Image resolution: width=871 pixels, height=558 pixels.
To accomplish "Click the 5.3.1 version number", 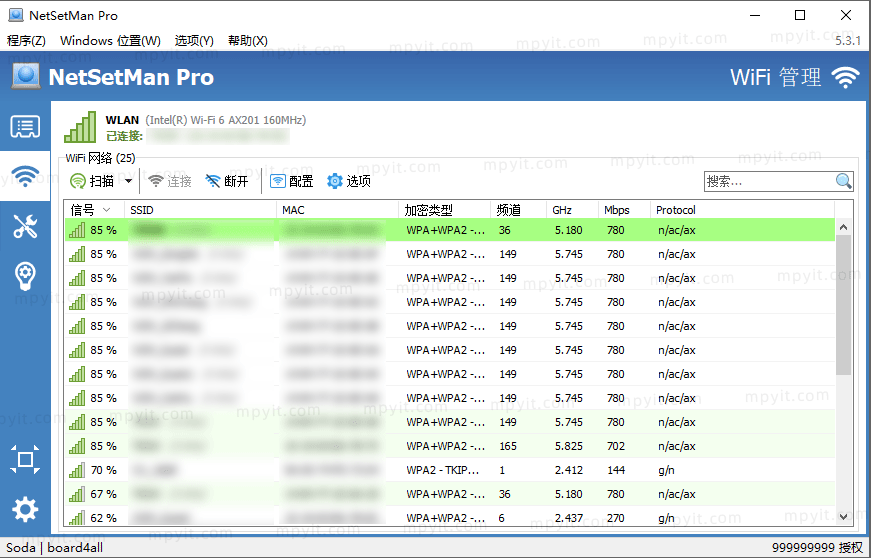I will tap(848, 41).
